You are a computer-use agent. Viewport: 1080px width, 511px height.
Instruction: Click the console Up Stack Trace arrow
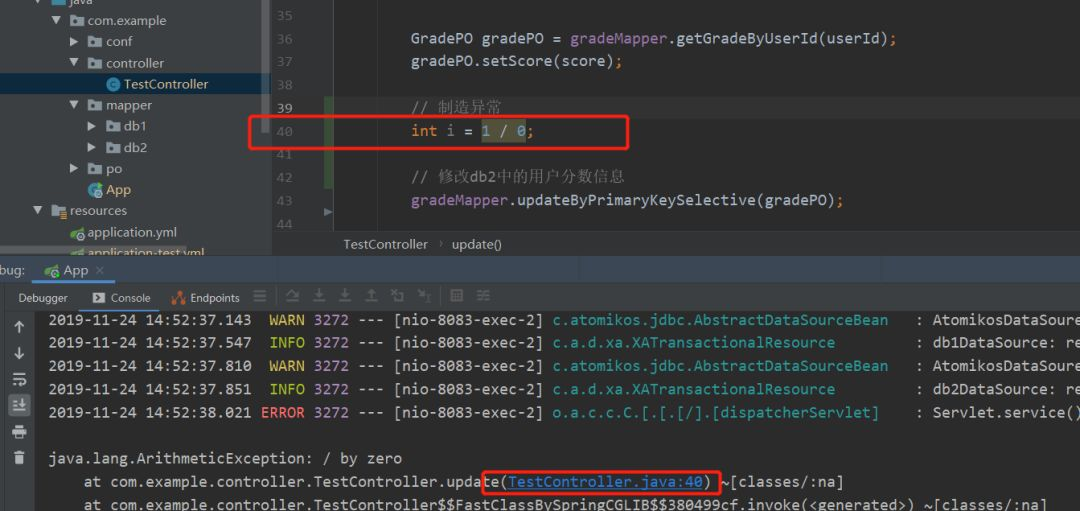tap(19, 327)
